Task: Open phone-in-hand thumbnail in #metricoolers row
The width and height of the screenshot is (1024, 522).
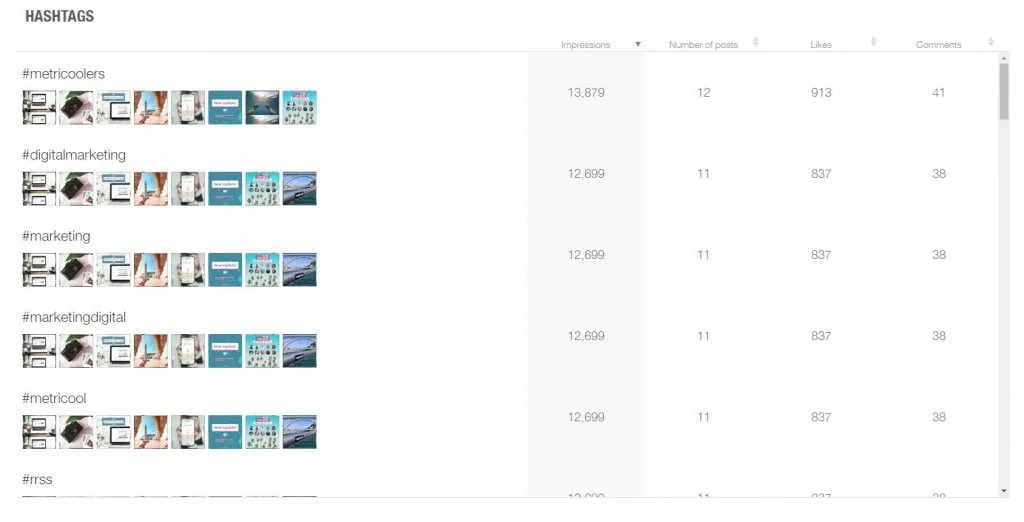Action: click(188, 107)
